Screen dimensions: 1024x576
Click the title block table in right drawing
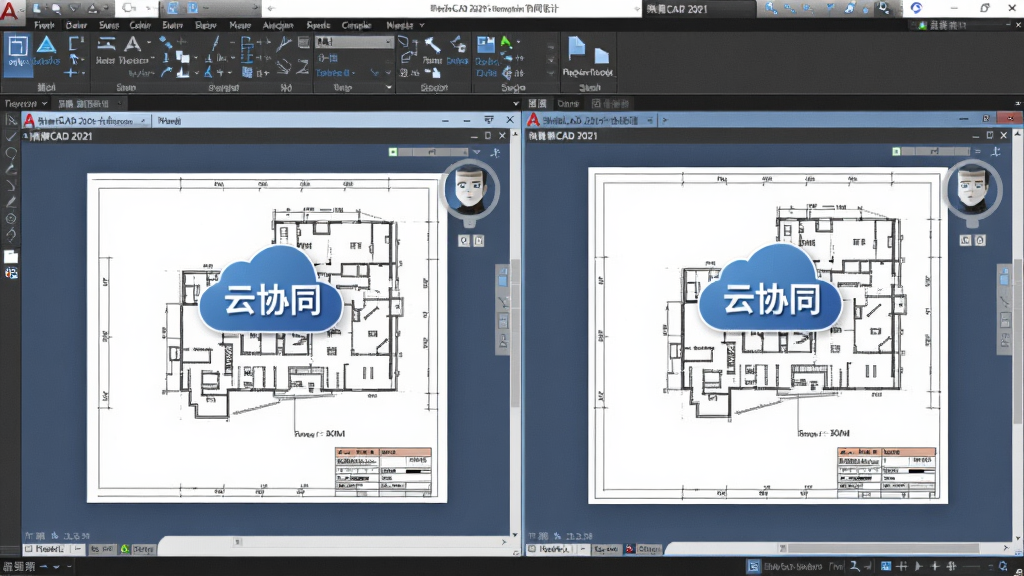click(886, 472)
